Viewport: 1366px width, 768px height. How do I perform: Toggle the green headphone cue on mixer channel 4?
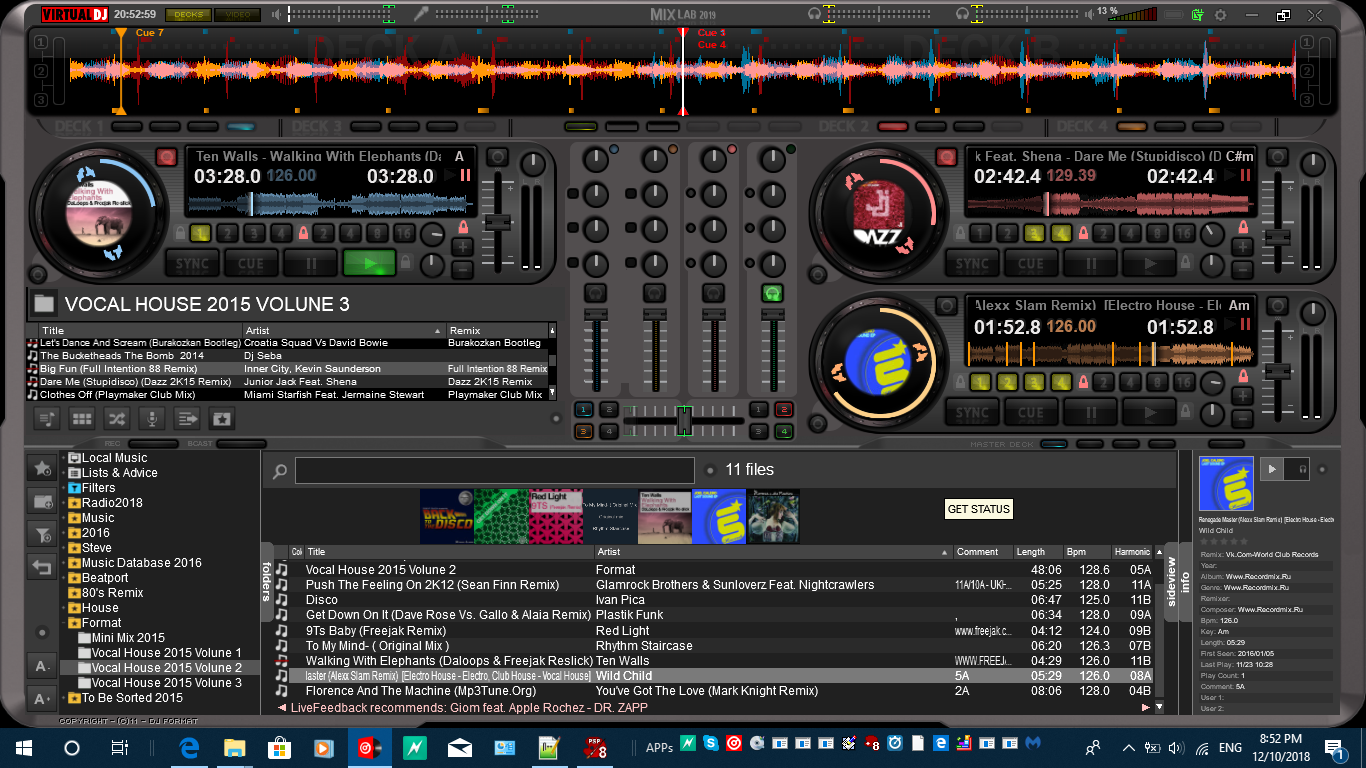click(x=772, y=293)
